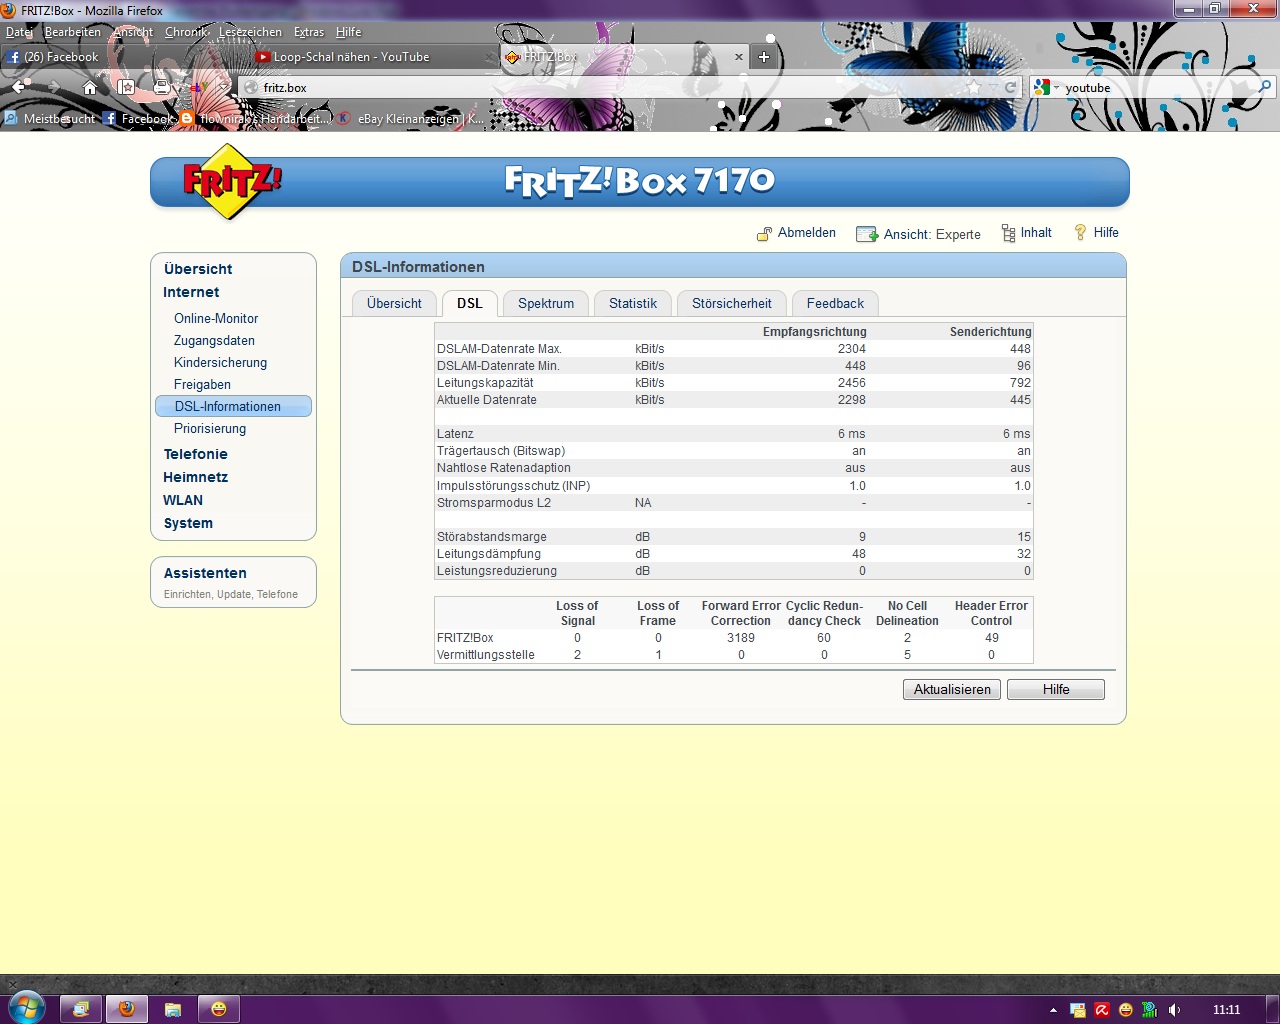Open the bookmarks toolbar icon with star
Screen dimensions: 1280x1024
tap(126, 87)
